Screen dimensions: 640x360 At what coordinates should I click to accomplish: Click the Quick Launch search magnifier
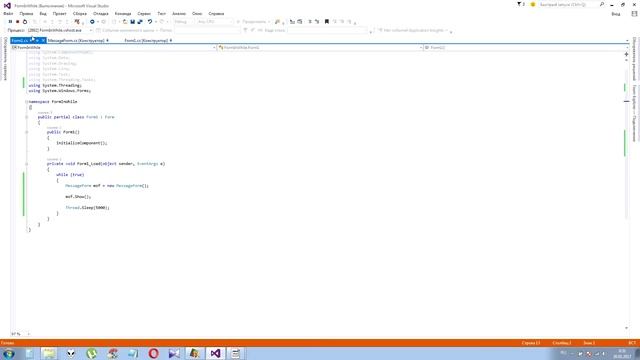(x=602, y=4)
